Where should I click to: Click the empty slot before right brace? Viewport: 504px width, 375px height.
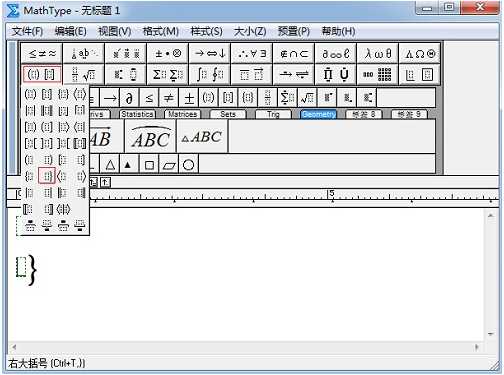(x=21, y=267)
